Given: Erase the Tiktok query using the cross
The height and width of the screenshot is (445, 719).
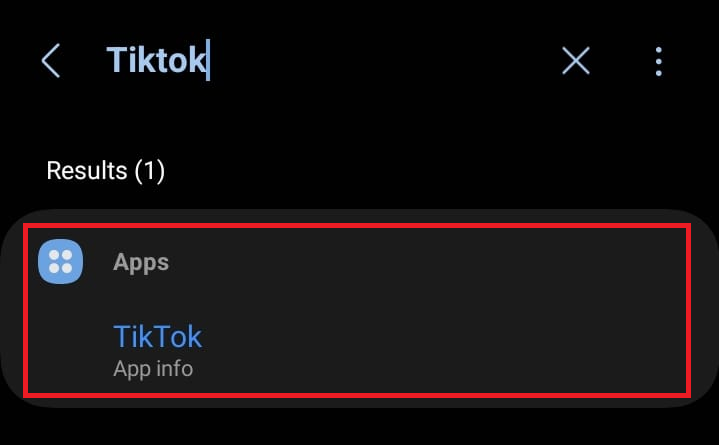Looking at the screenshot, I should coord(575,62).
